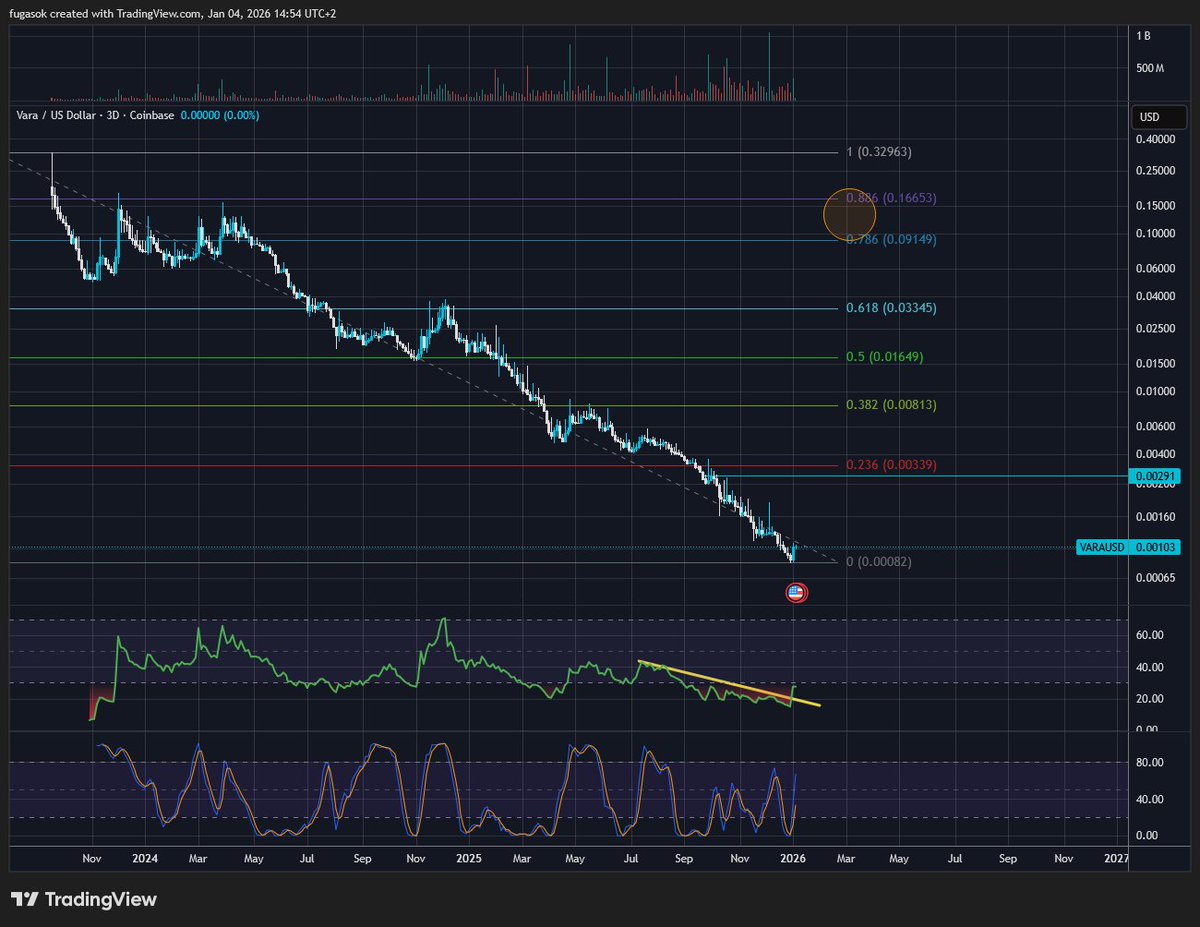
Task: Open the USD currency selector on price scale
Action: click(x=1159, y=117)
